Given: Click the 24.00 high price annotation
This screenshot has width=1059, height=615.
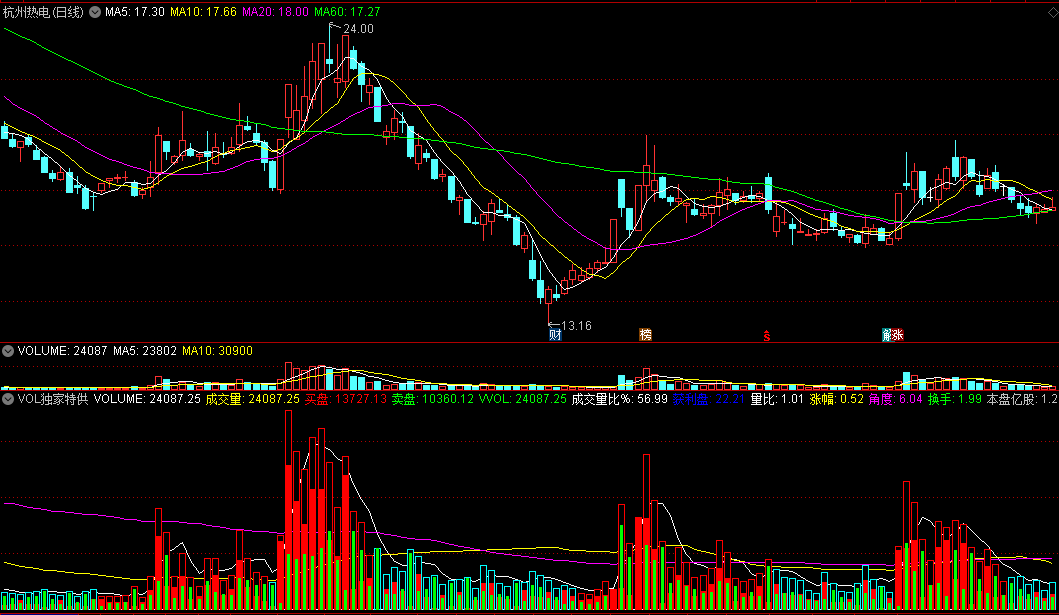Looking at the screenshot, I should [358, 29].
